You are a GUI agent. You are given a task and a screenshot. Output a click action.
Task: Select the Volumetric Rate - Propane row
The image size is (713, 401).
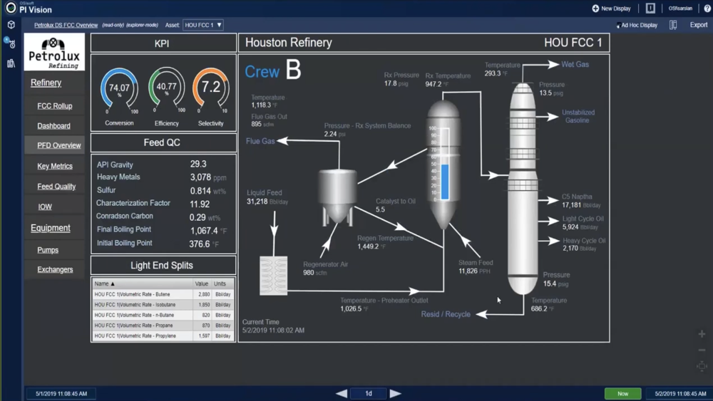click(x=163, y=326)
